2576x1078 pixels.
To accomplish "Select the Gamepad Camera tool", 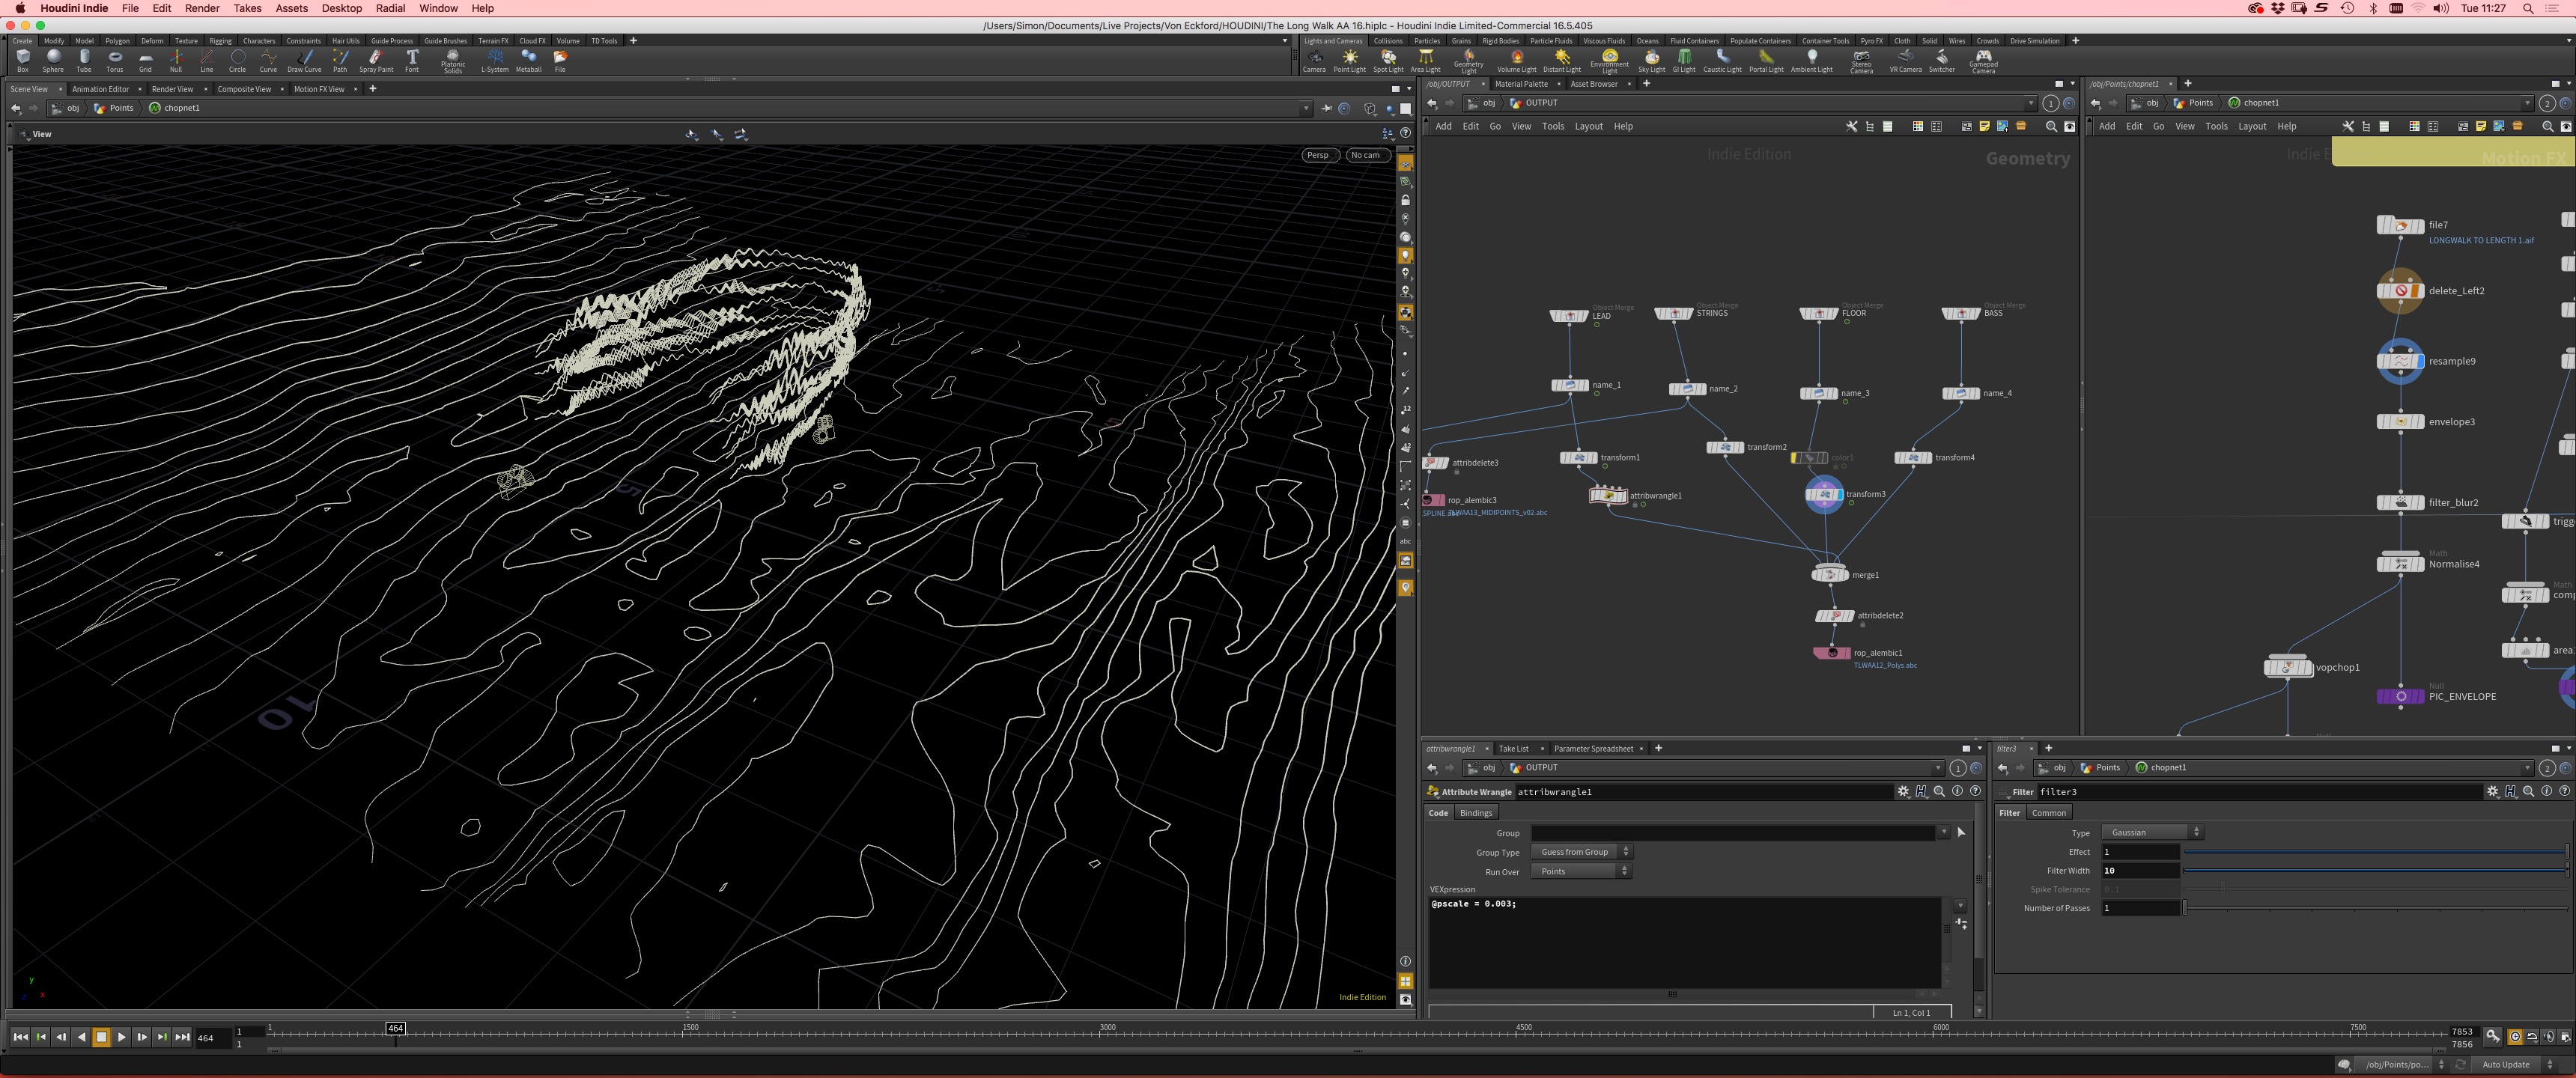I will pos(1983,62).
